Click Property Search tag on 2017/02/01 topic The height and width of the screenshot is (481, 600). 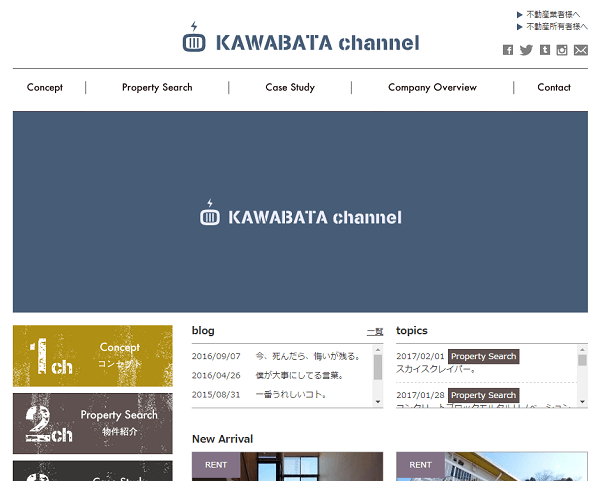tap(484, 356)
